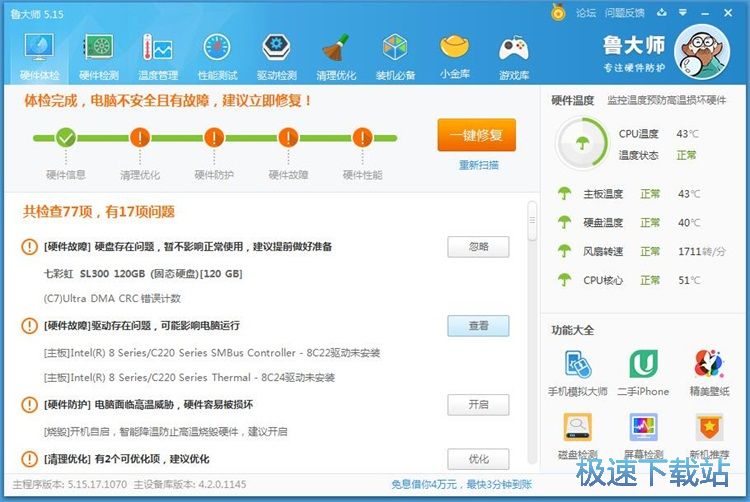The width and height of the screenshot is (750, 502).
Task: Click warning icon beside 硬盘存在问题 item
Action: [30, 247]
